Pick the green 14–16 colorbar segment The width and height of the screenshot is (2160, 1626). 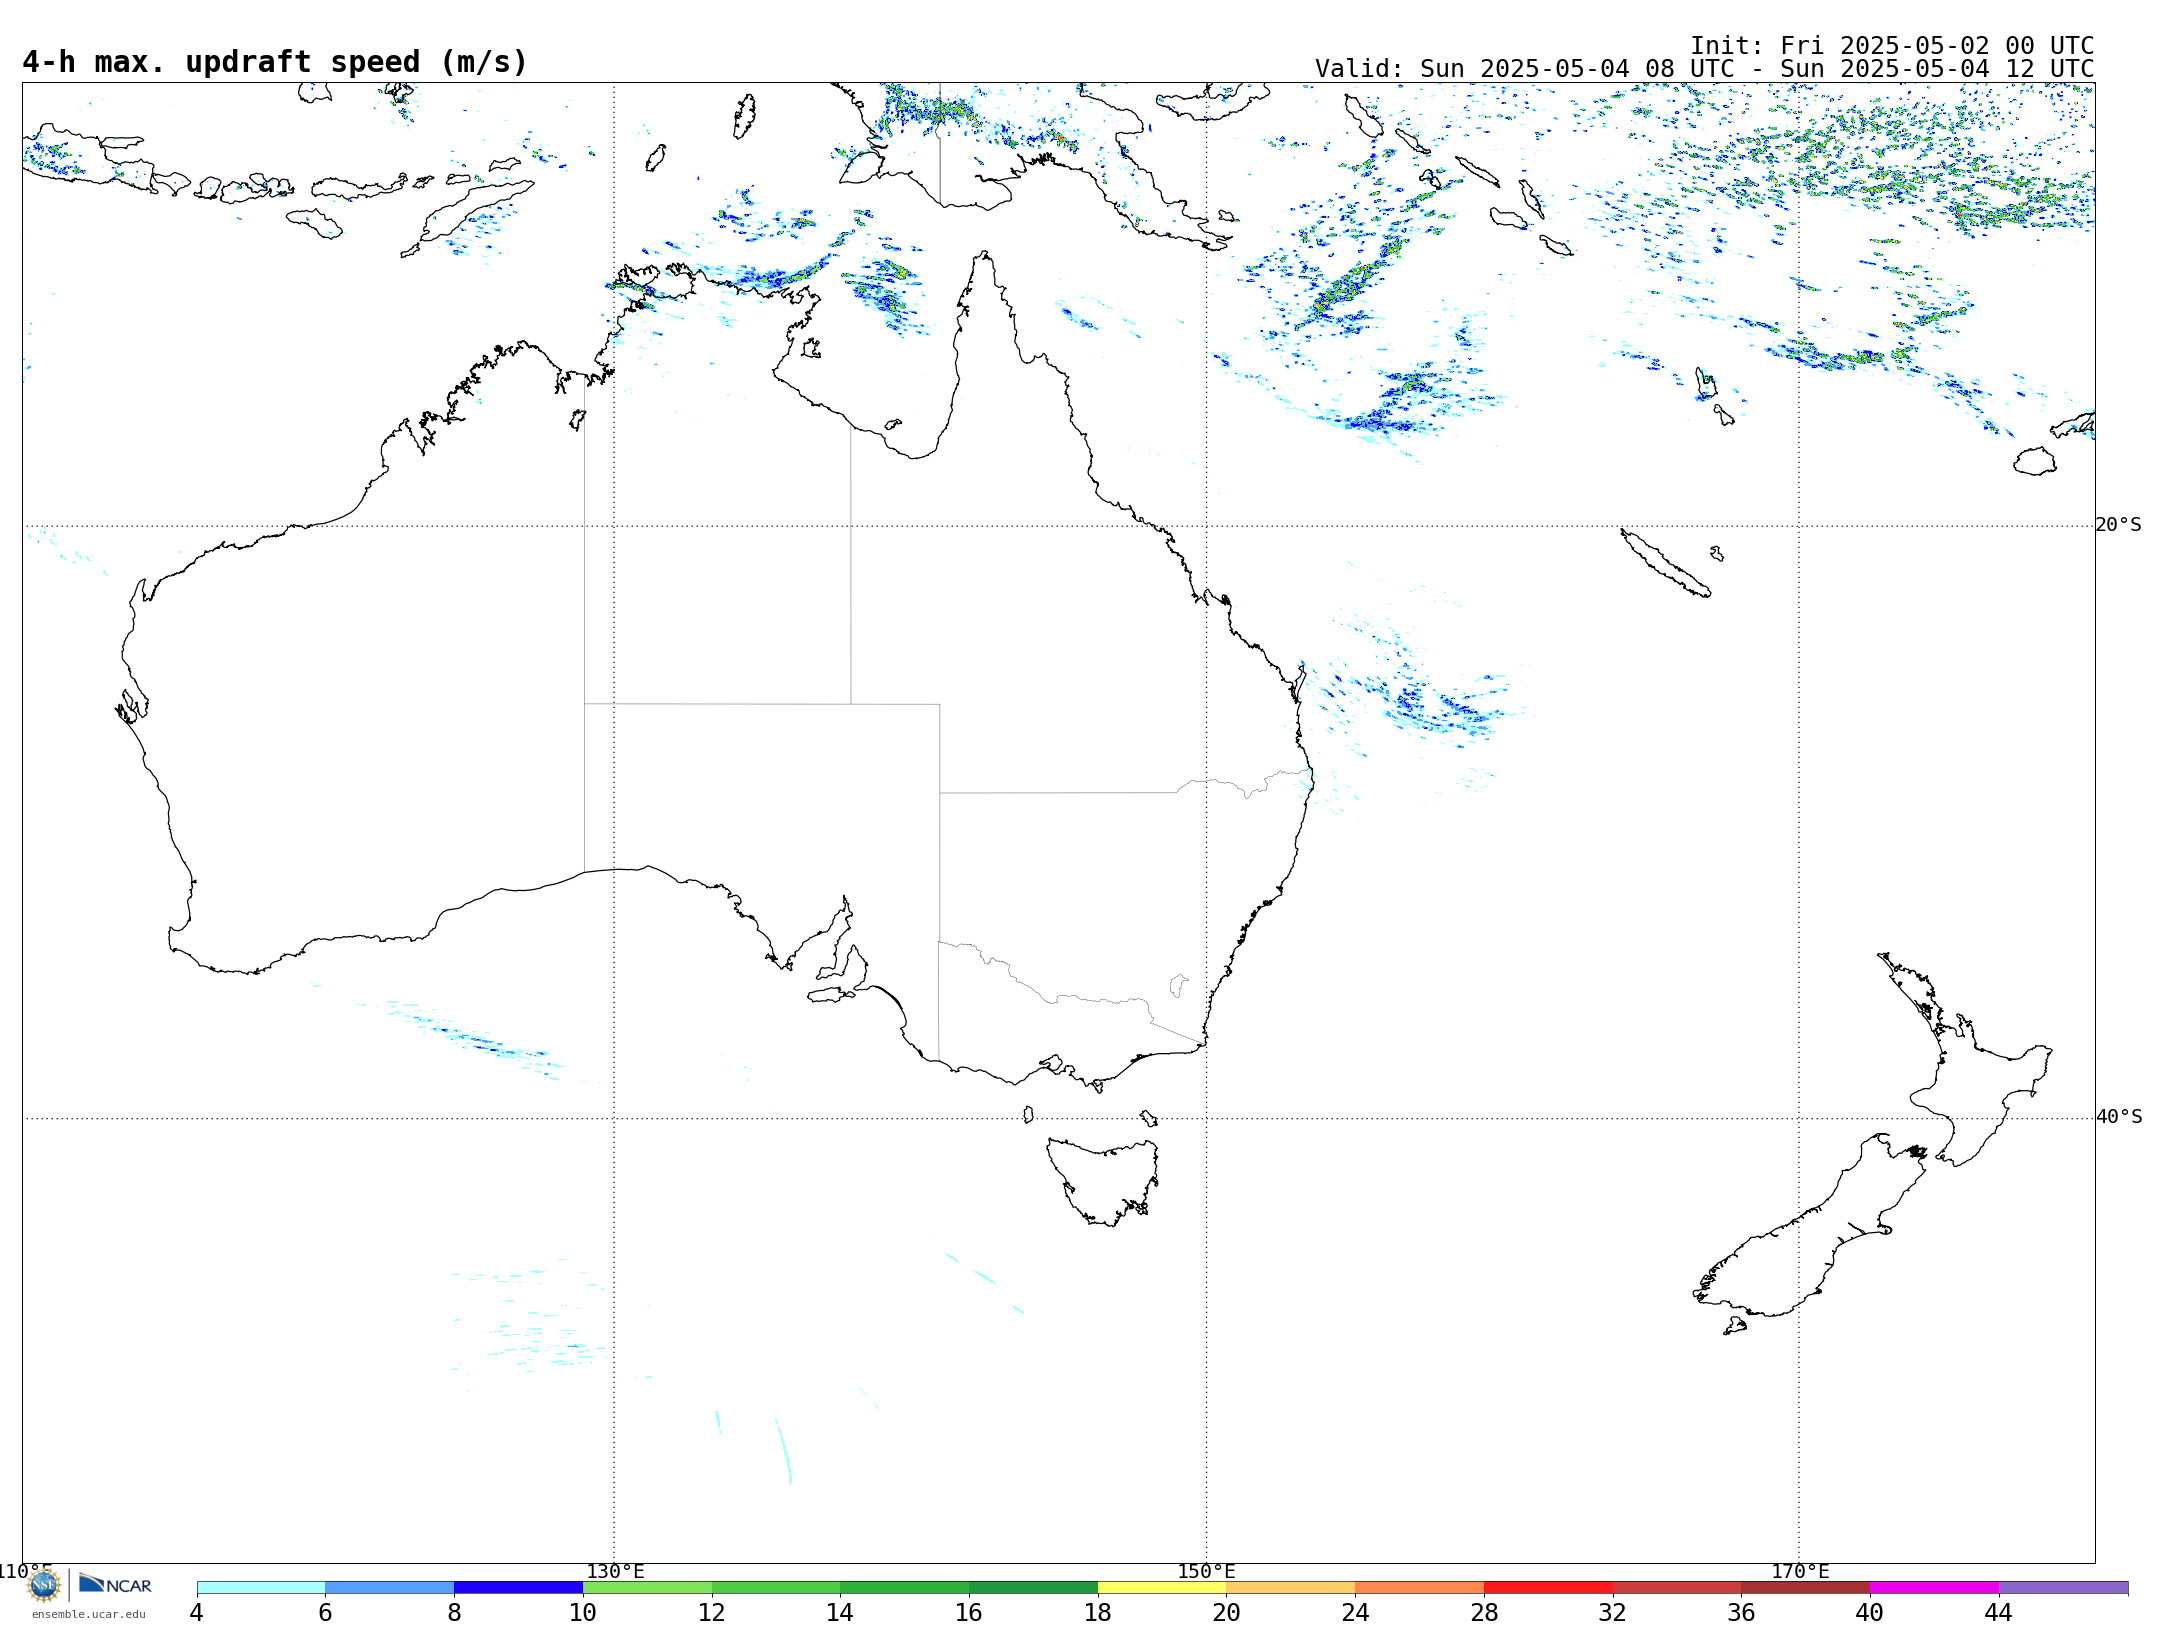(905, 1588)
